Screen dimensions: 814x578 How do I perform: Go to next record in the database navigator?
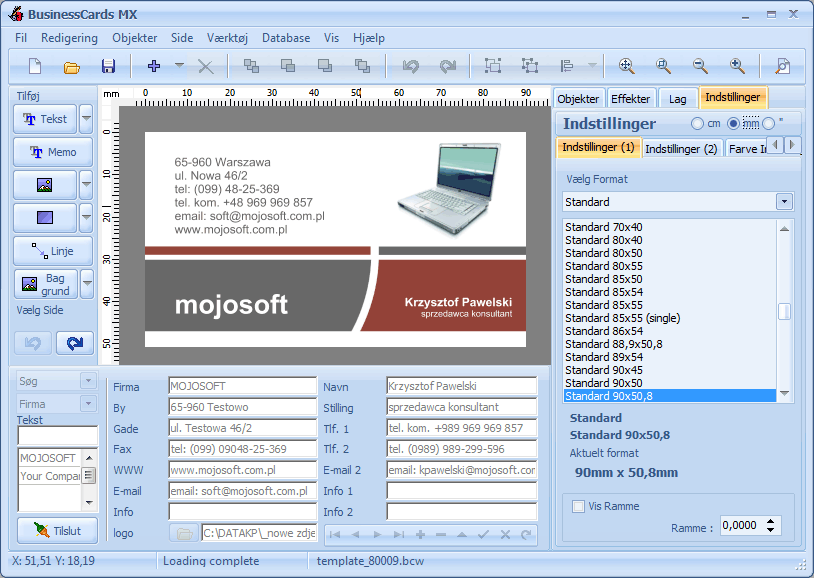377,534
